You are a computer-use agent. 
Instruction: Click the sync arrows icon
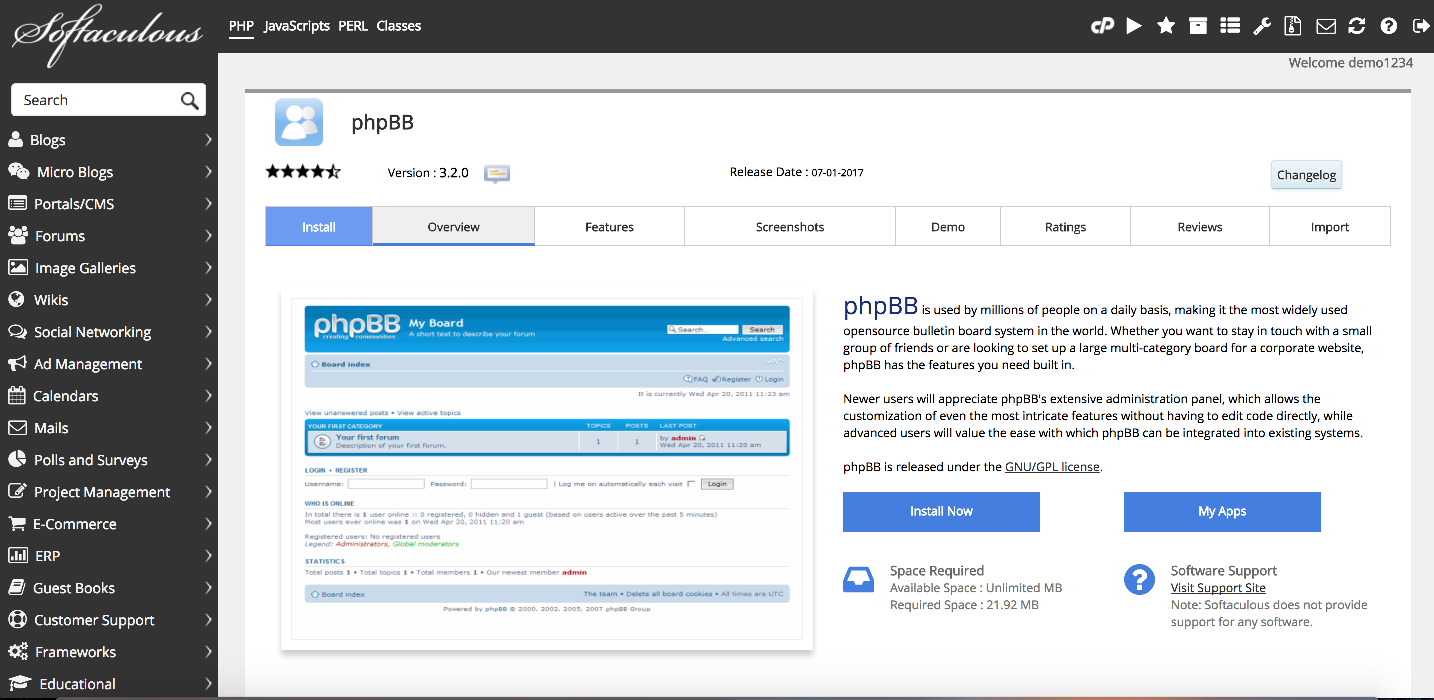click(x=1357, y=26)
